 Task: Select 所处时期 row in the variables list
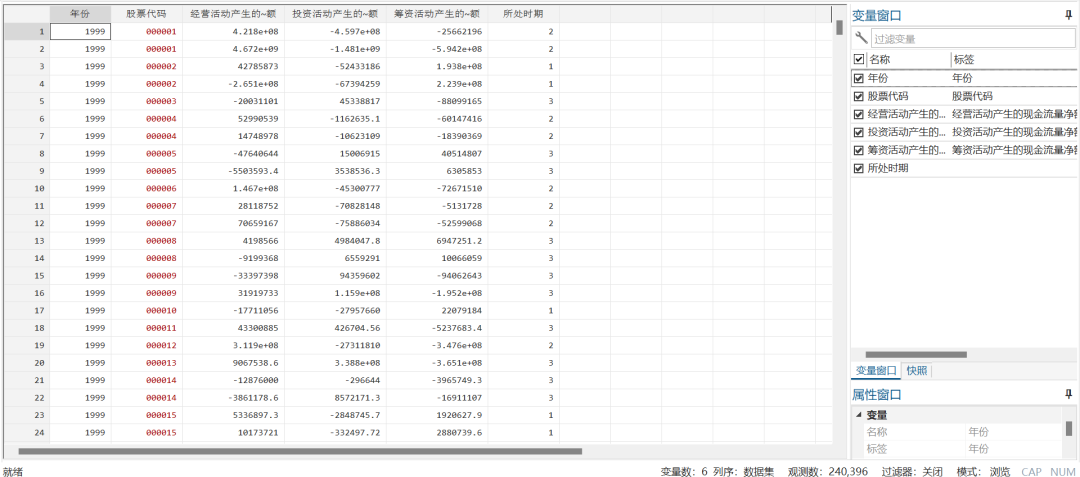pyautogui.click(x=964, y=168)
